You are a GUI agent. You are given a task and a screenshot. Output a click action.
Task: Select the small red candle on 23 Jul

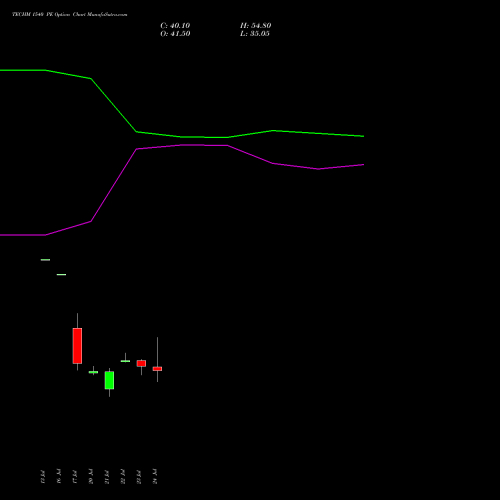coord(141,363)
